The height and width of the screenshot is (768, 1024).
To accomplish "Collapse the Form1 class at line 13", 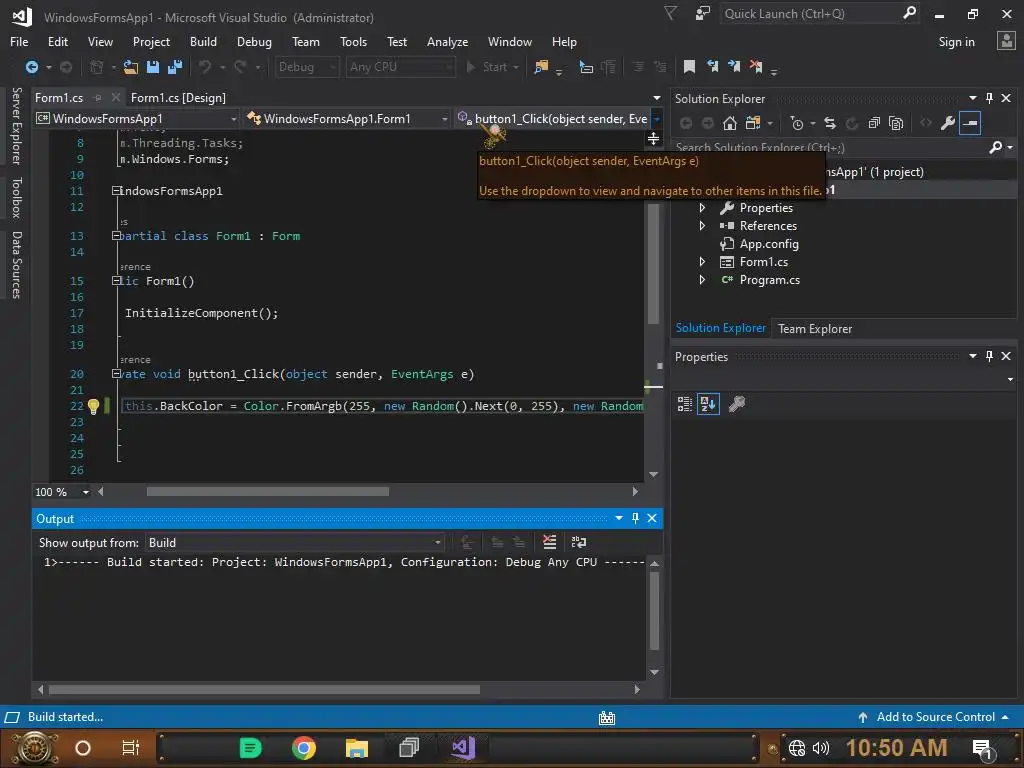I will point(116,236).
